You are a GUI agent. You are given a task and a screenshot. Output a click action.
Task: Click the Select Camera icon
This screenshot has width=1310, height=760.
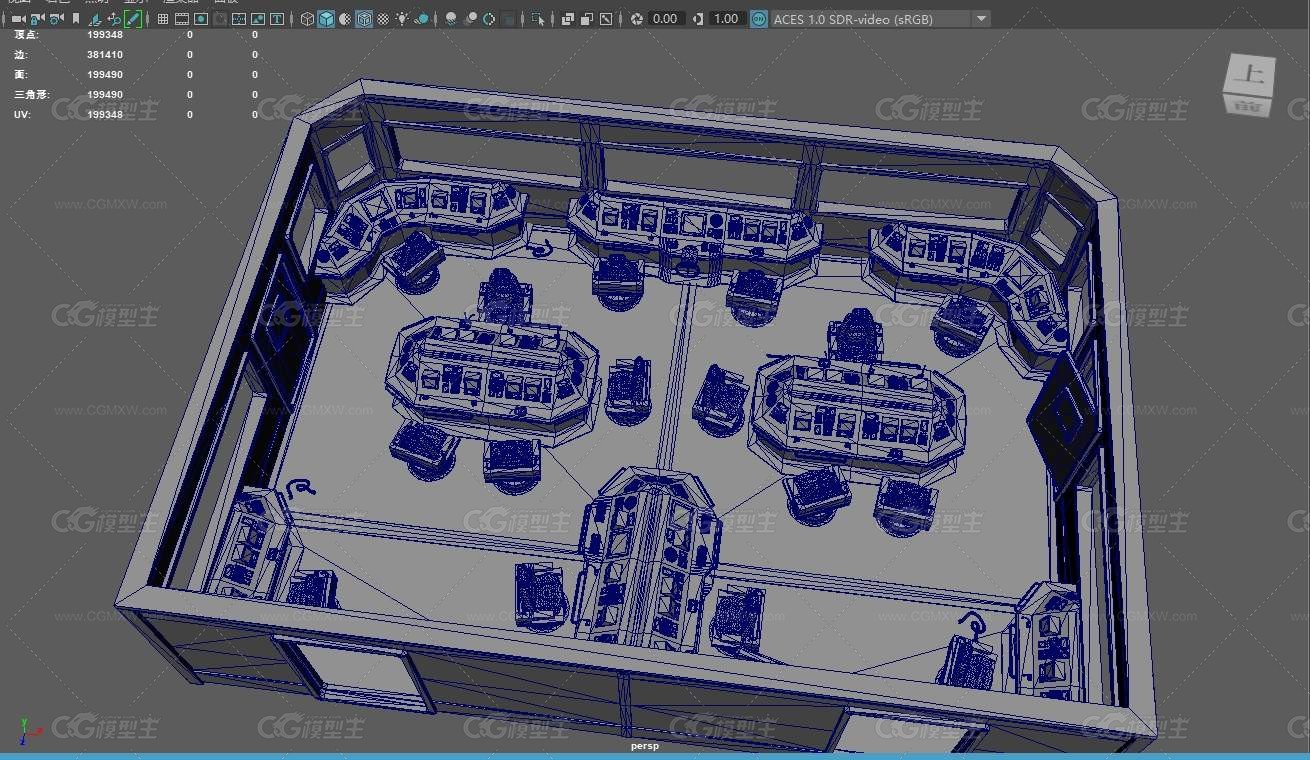point(18,19)
